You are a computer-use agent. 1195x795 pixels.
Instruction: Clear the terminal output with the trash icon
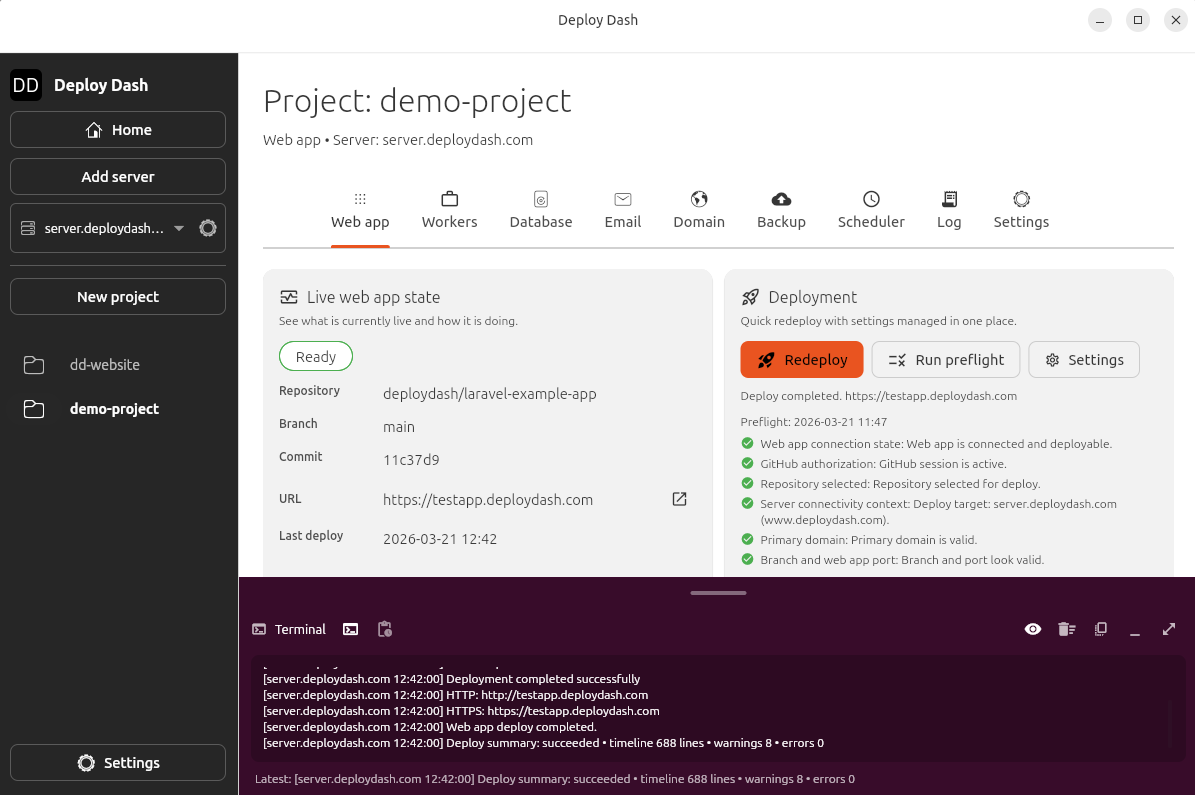[x=1066, y=629]
